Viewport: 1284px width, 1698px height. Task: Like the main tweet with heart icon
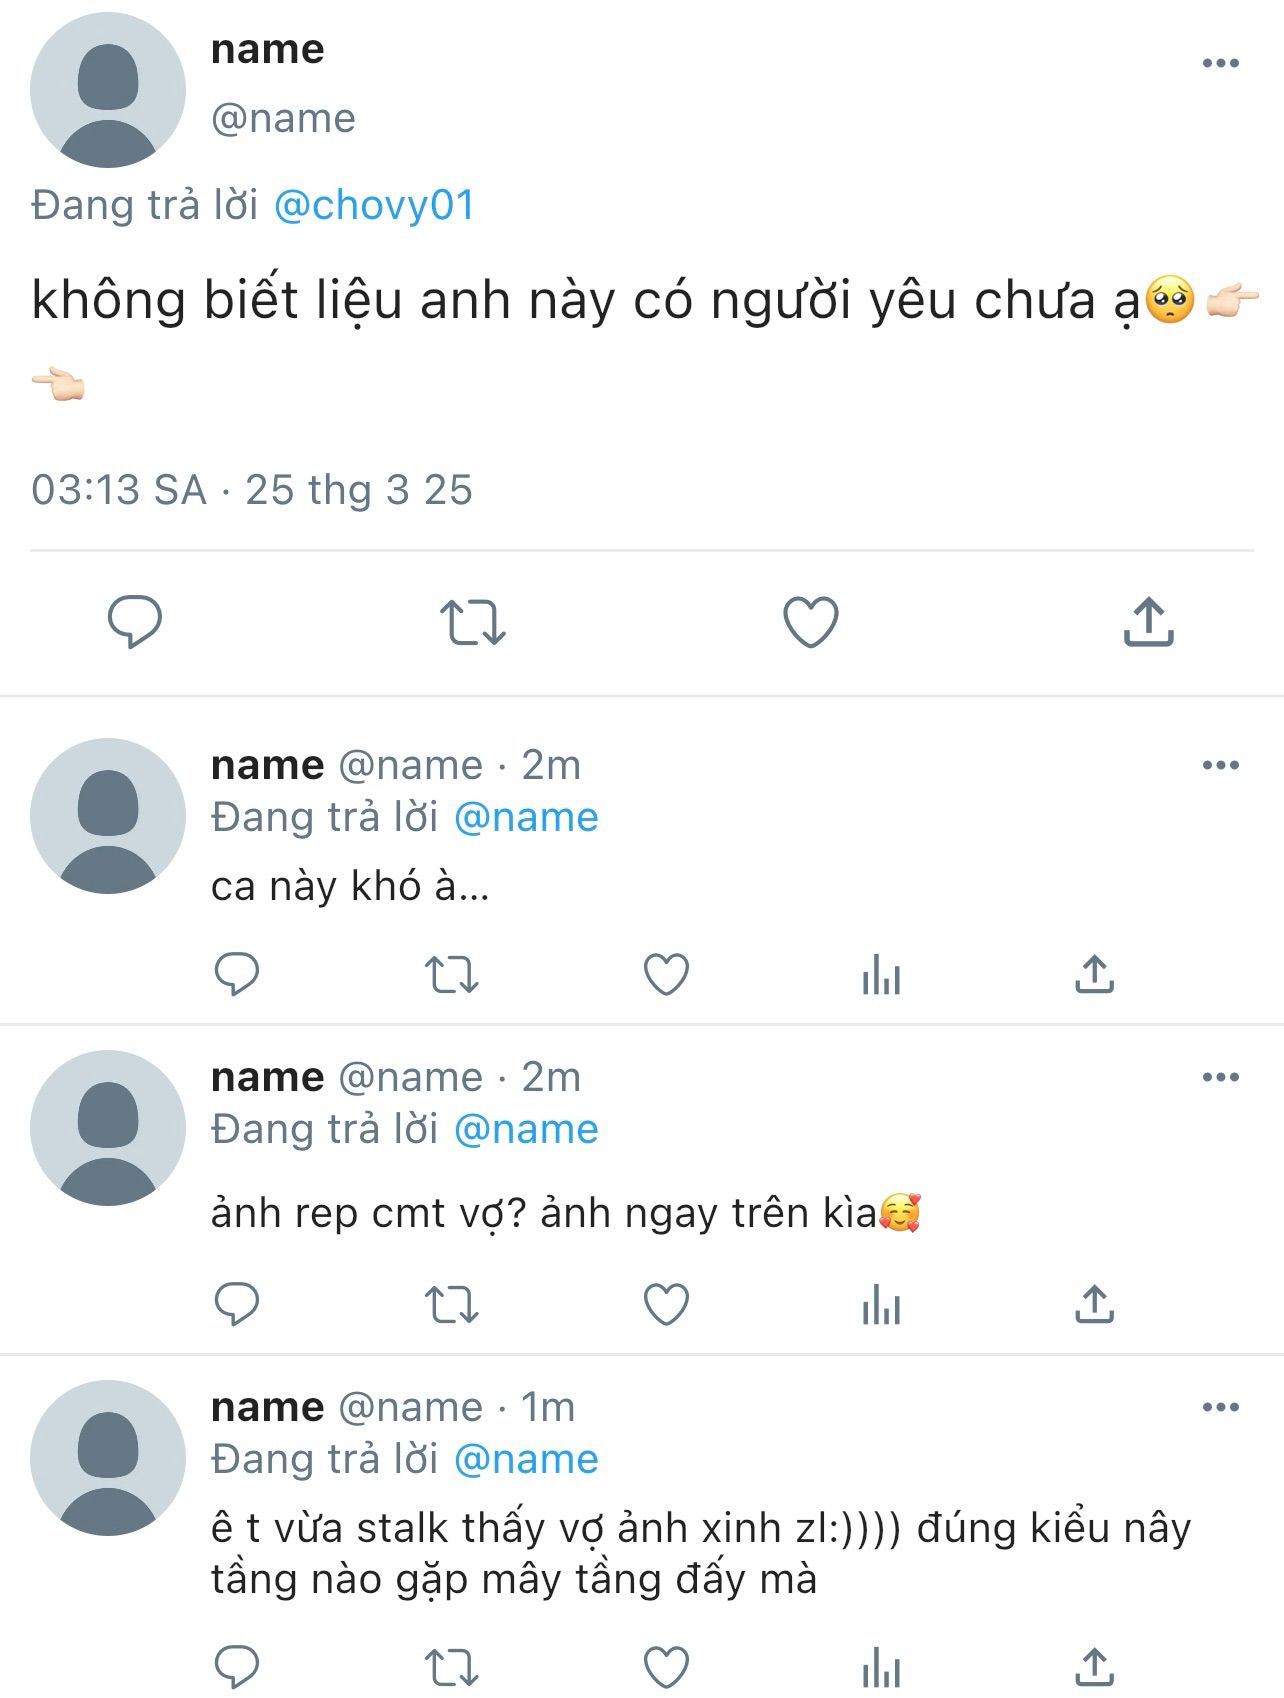(x=810, y=622)
